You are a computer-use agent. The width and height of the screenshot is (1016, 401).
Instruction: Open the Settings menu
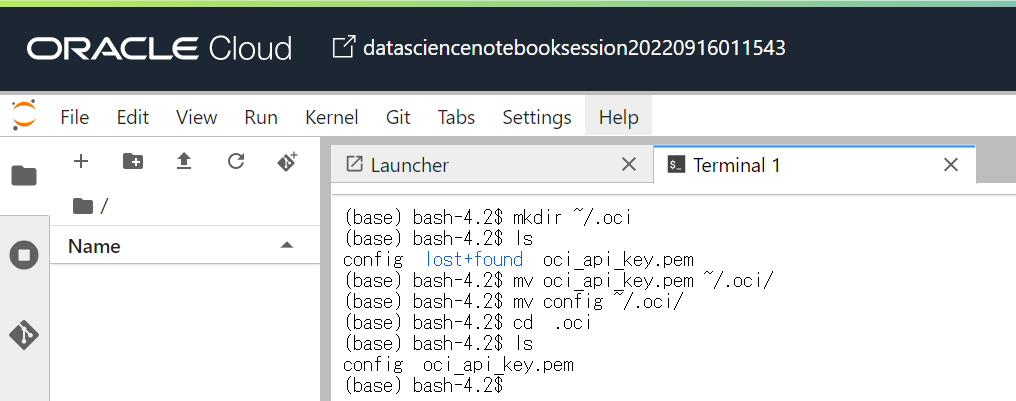point(537,117)
